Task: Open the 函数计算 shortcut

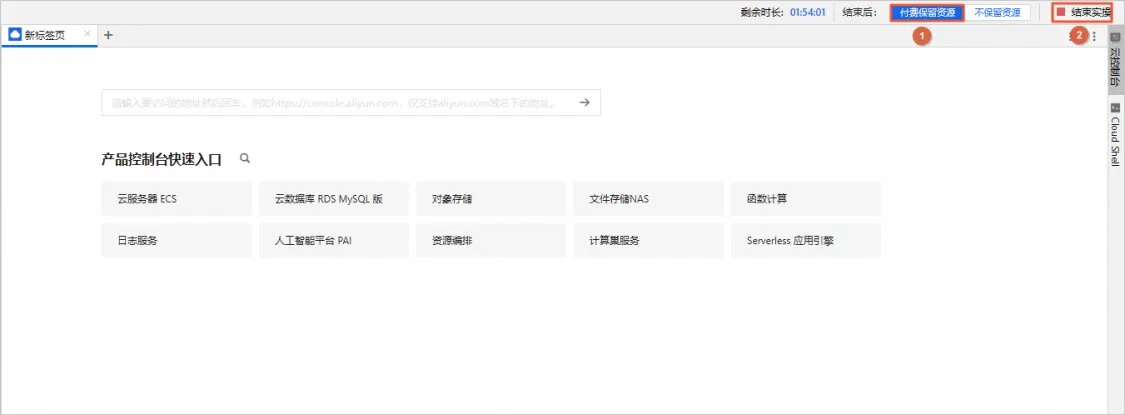Action: click(x=805, y=199)
